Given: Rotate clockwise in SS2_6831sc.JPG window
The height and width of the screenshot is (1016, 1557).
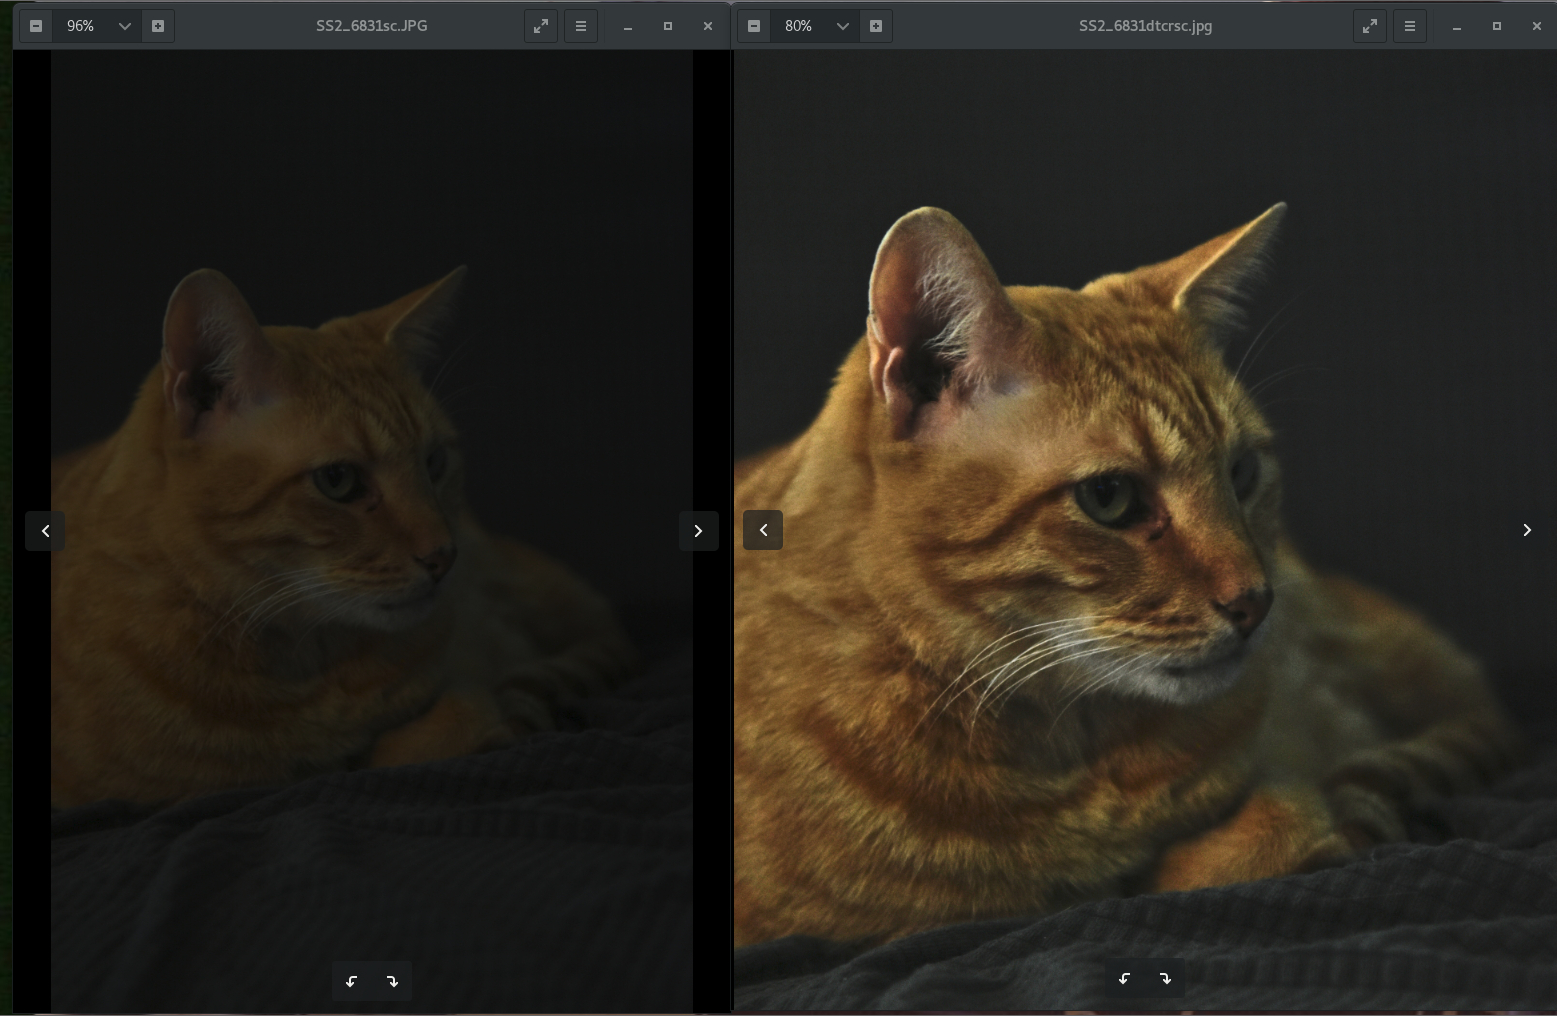Looking at the screenshot, I should [x=392, y=981].
